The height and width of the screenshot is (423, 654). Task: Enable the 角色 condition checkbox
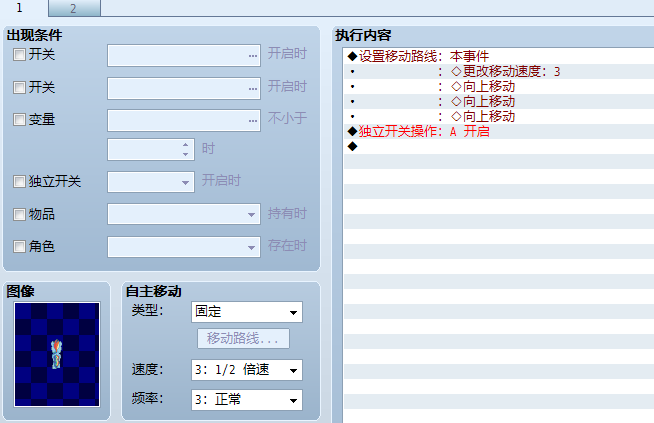(x=19, y=247)
